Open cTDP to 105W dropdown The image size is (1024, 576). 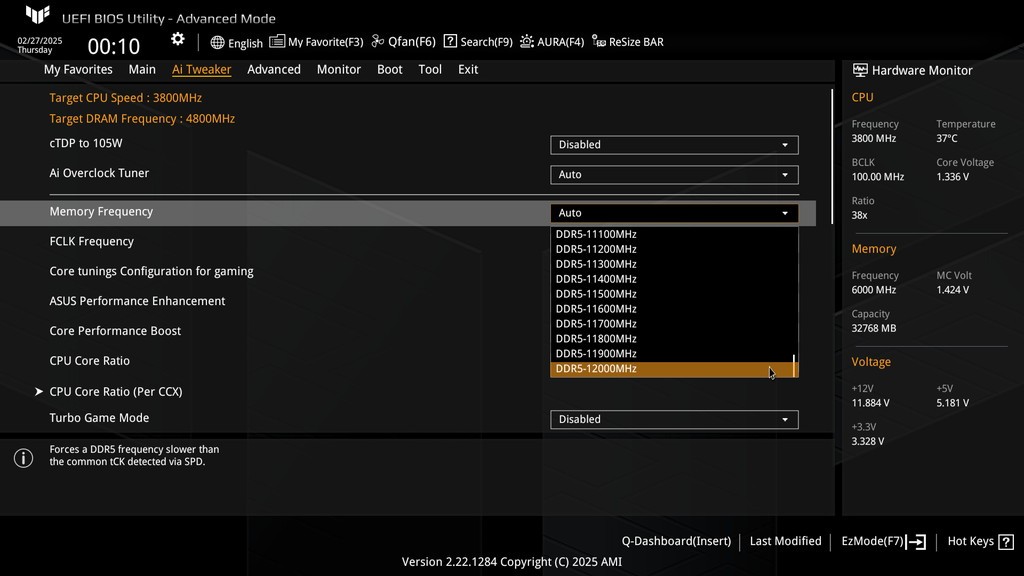674,144
